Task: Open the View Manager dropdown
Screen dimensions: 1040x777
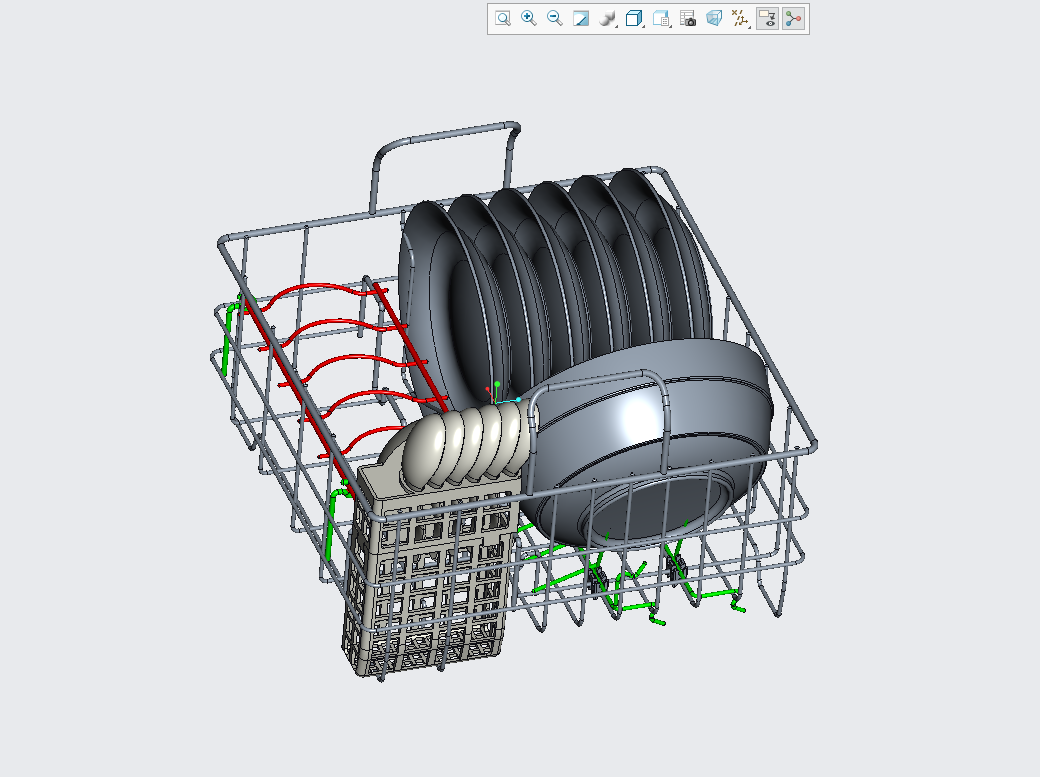Action: [x=661, y=19]
